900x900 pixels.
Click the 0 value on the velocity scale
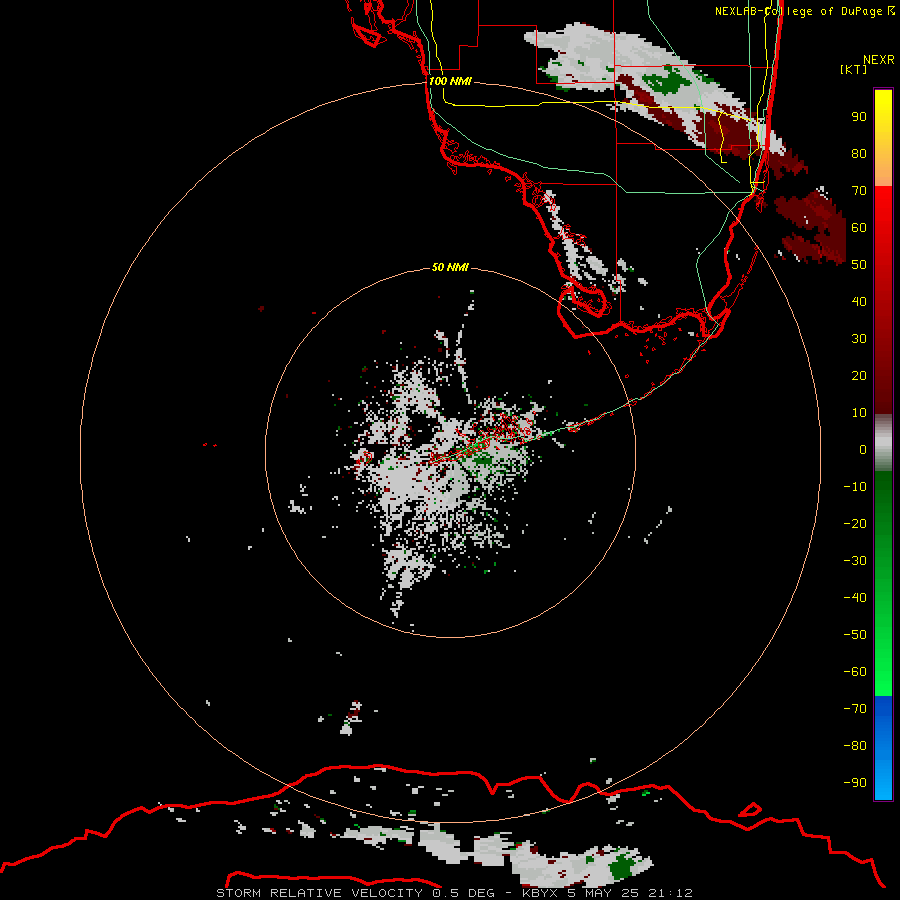[x=863, y=449]
